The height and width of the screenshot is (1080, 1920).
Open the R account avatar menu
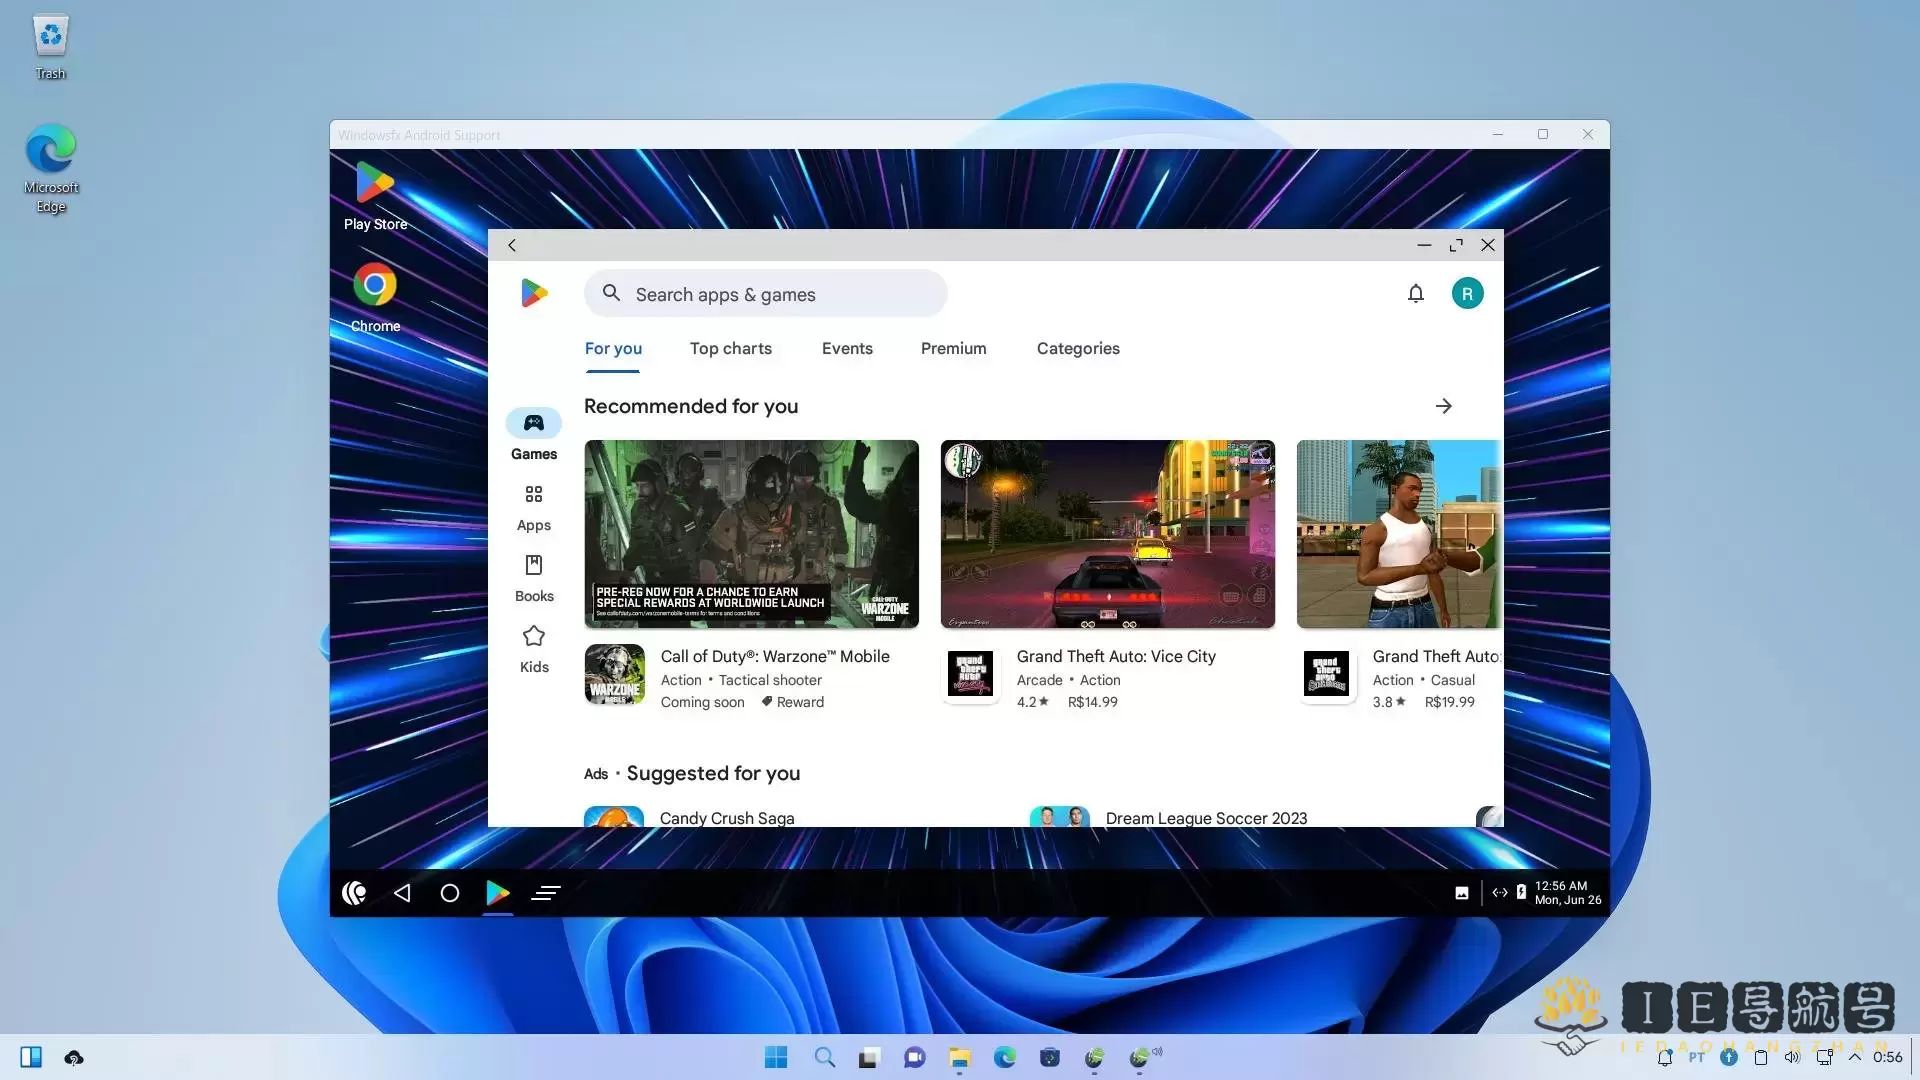tap(1467, 293)
